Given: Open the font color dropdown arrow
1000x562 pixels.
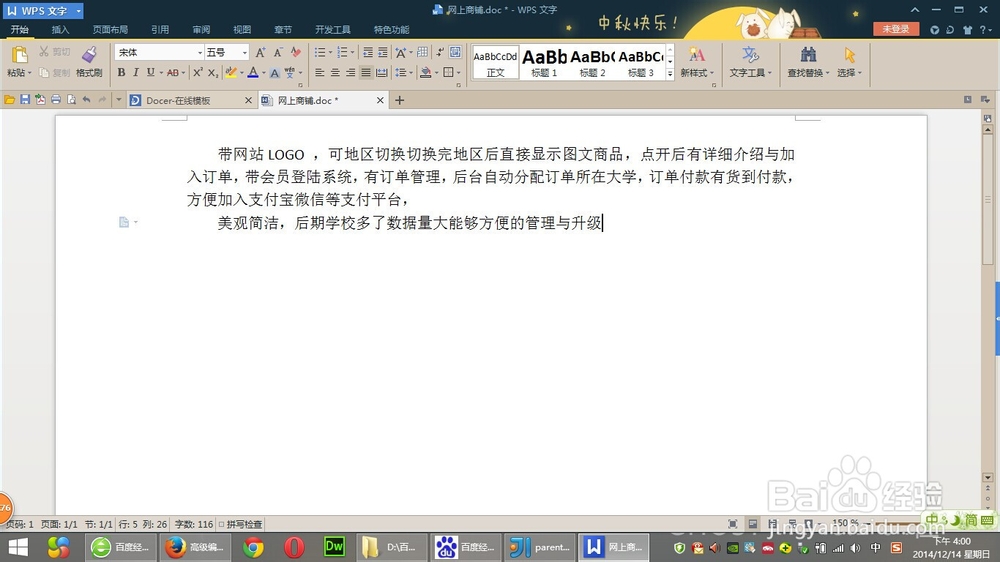Looking at the screenshot, I should 263,73.
